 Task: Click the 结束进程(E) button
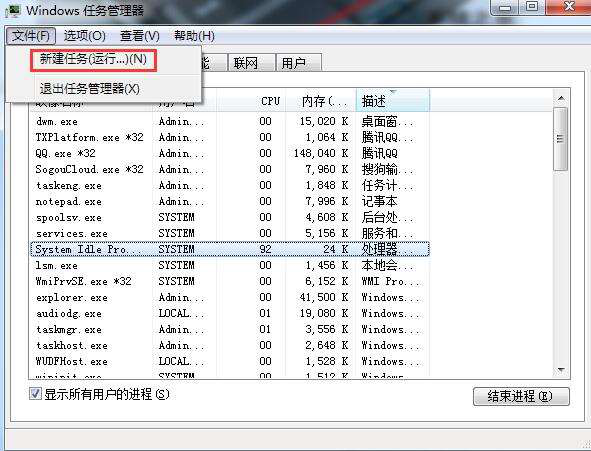pos(521,396)
